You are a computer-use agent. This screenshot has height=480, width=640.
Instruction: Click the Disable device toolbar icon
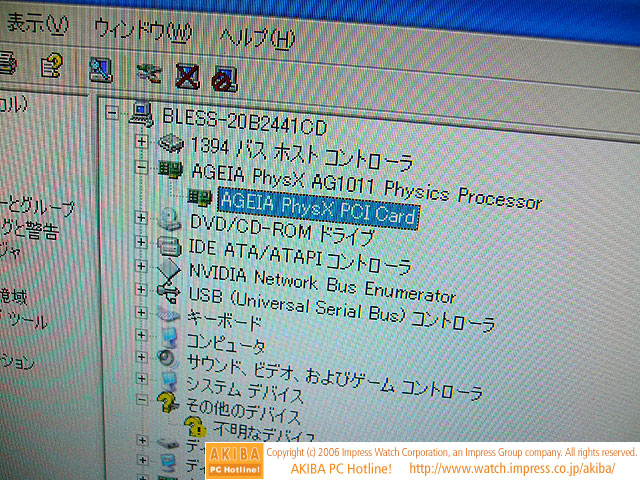pyautogui.click(x=224, y=76)
